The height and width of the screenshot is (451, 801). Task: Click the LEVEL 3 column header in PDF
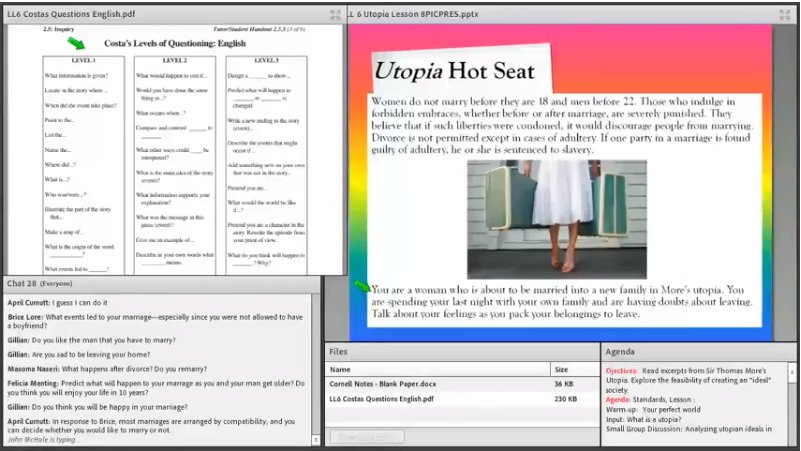(266, 60)
